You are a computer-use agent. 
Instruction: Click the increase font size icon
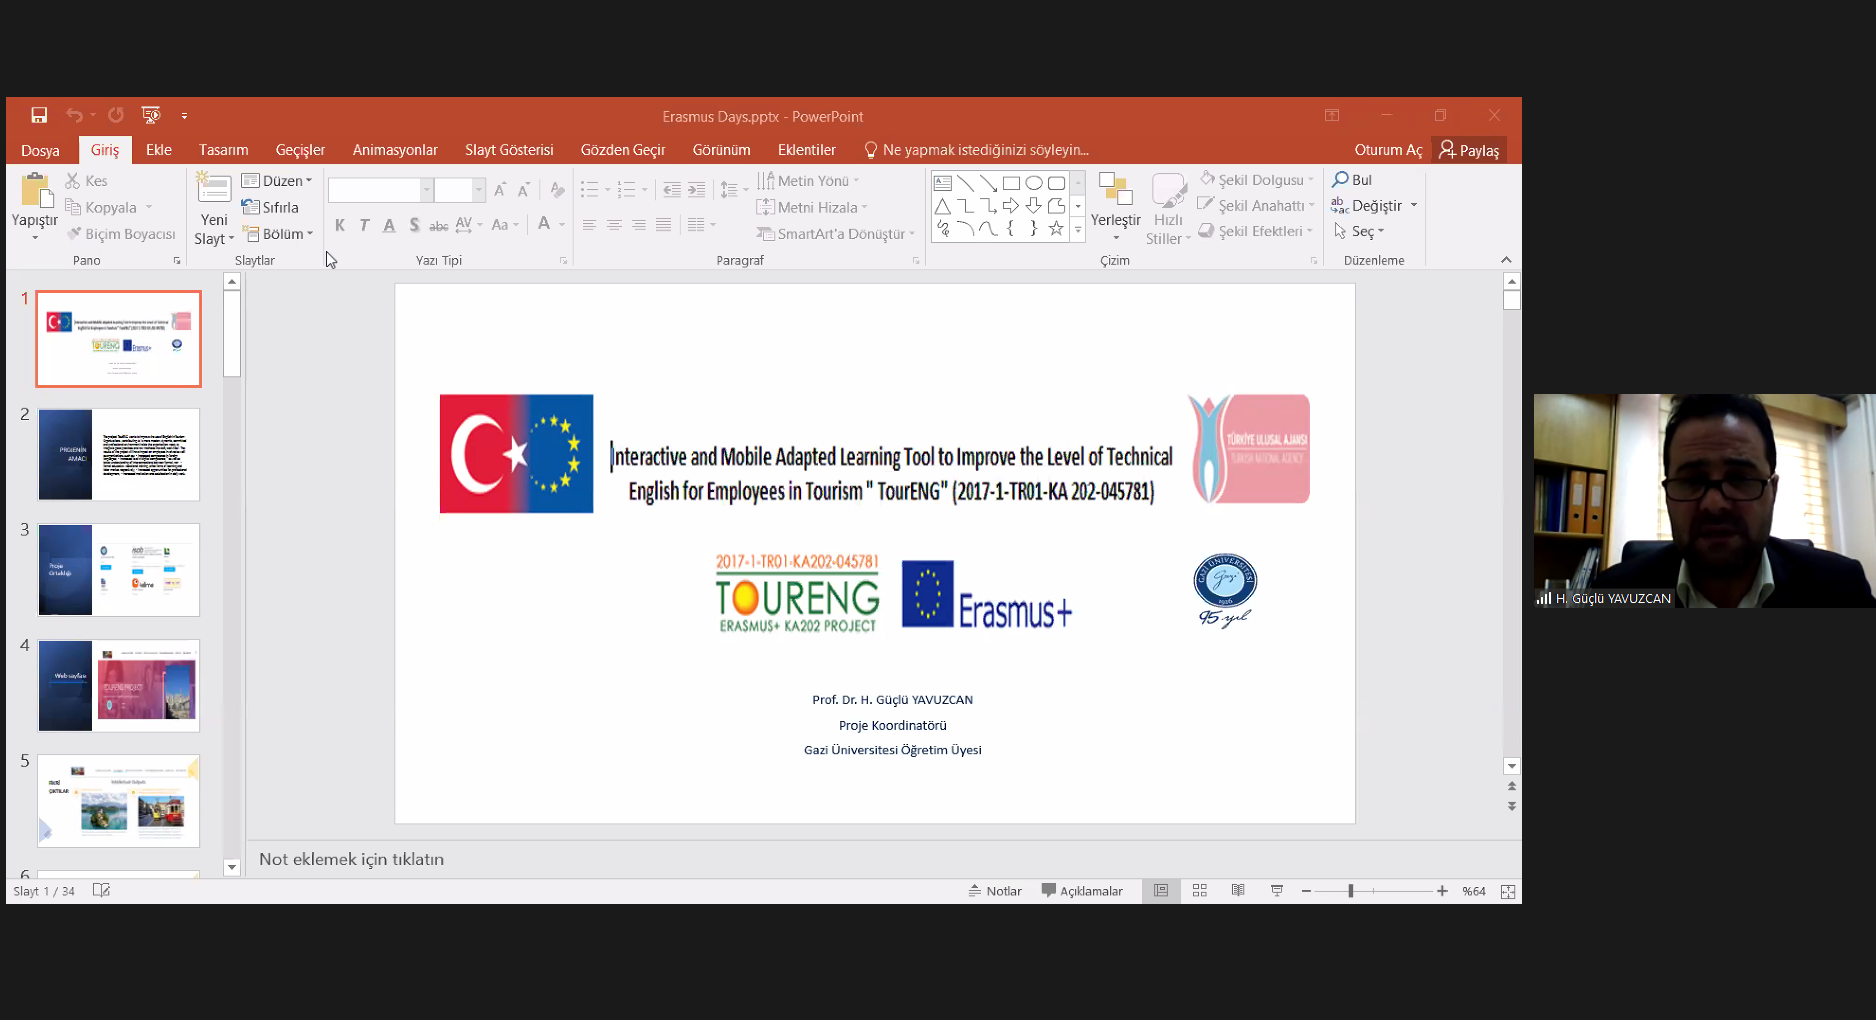500,190
